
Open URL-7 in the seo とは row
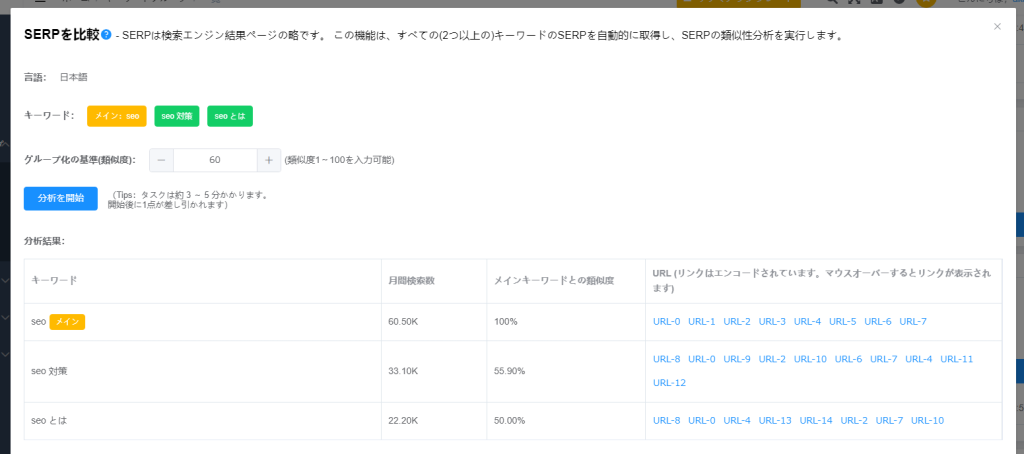(889, 421)
